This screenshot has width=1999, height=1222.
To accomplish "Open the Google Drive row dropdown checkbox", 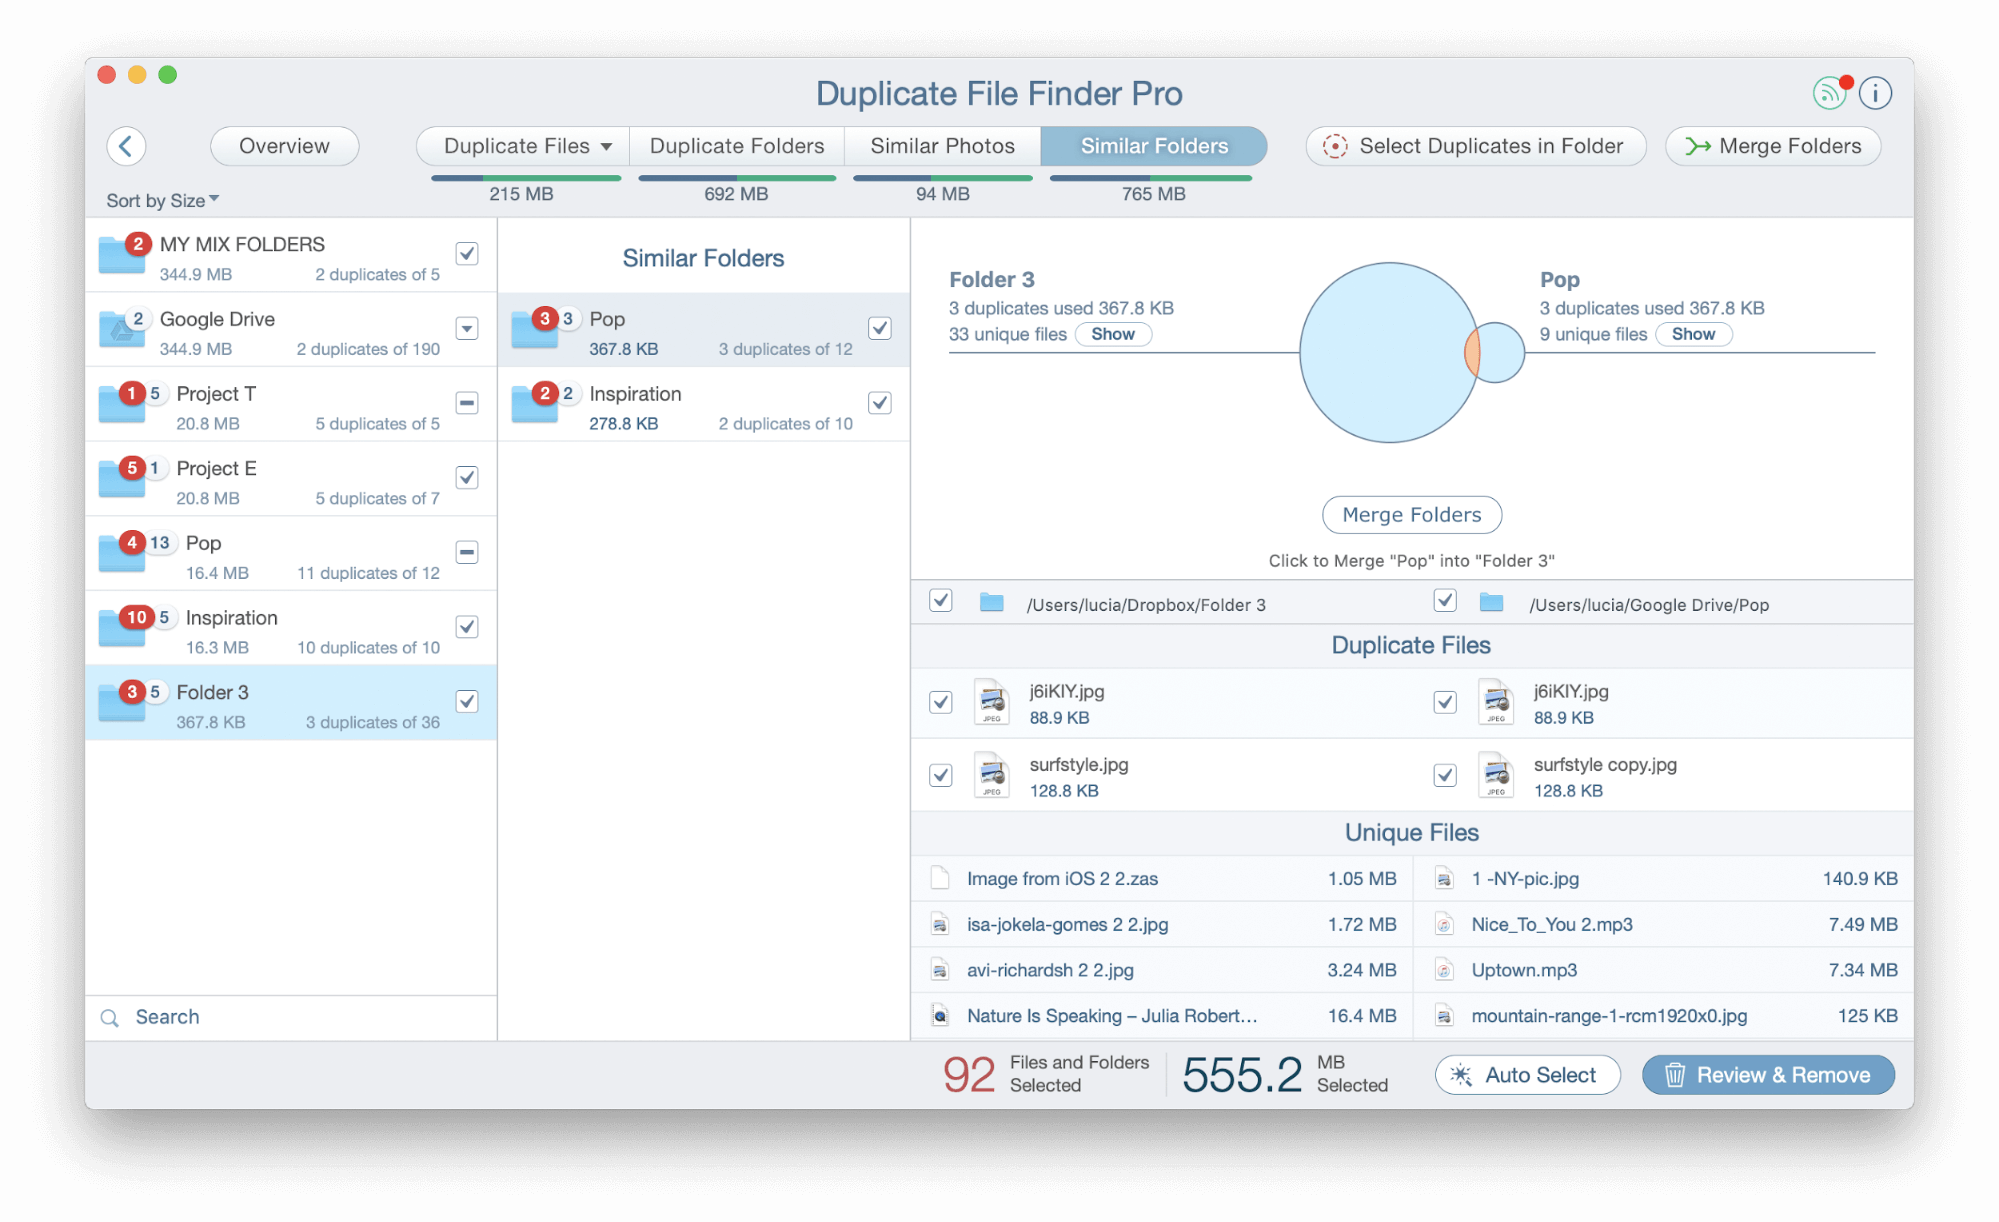I will click(467, 328).
